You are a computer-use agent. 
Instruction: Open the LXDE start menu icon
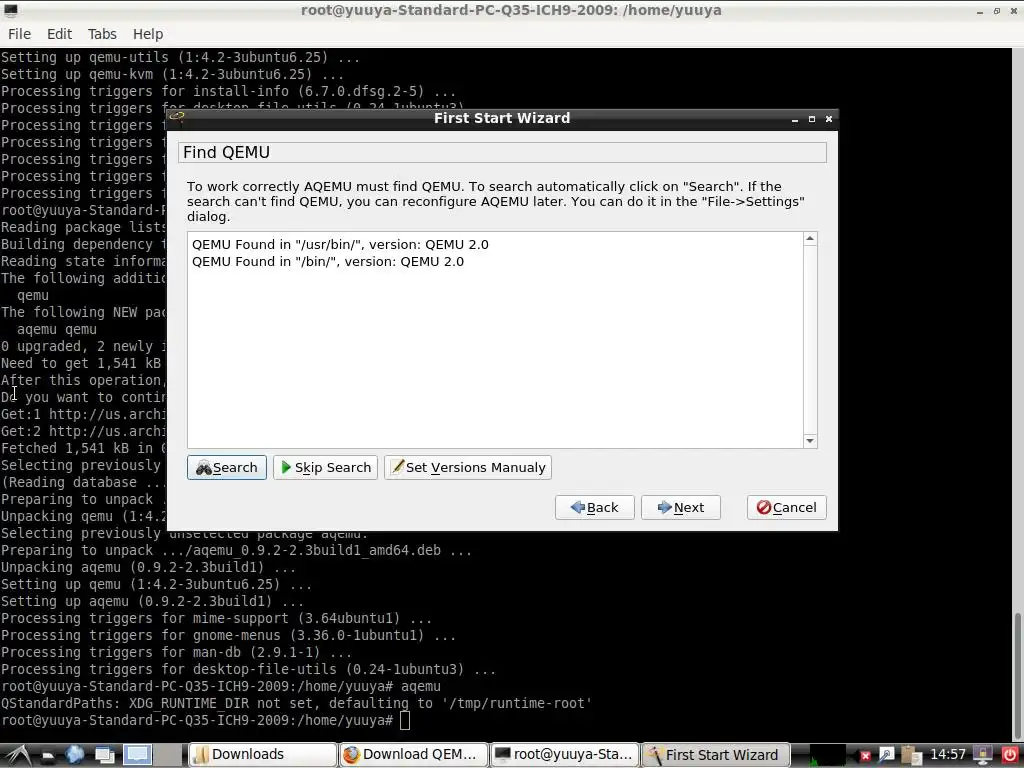point(17,755)
